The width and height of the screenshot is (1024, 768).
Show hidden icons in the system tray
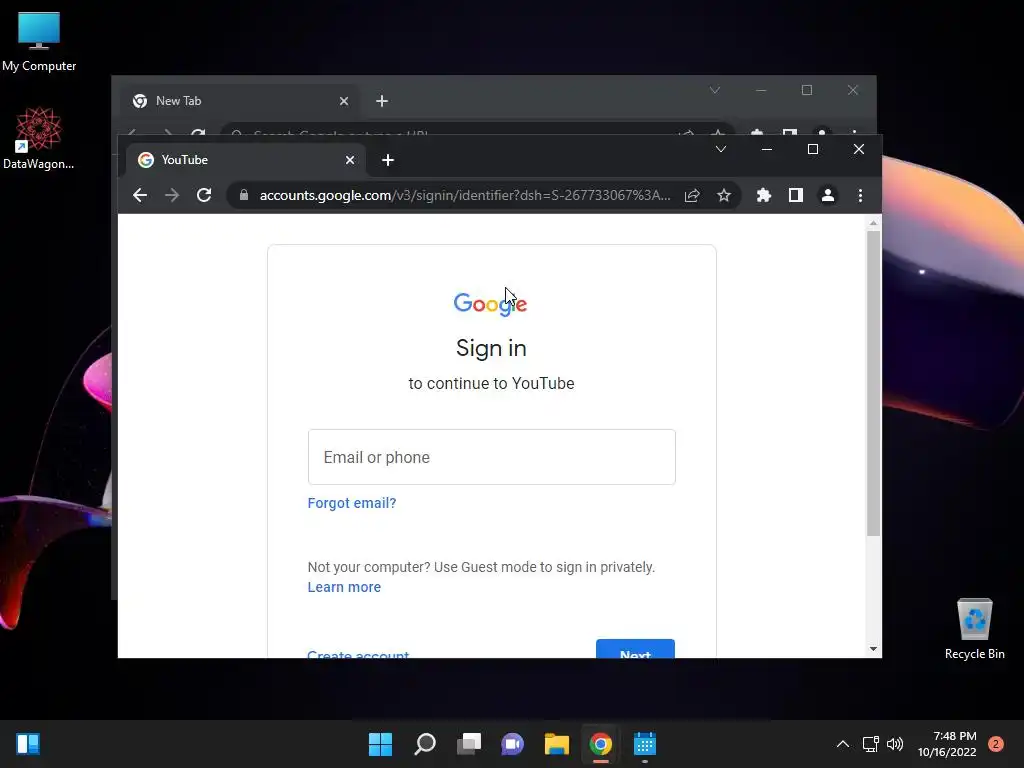[843, 744]
